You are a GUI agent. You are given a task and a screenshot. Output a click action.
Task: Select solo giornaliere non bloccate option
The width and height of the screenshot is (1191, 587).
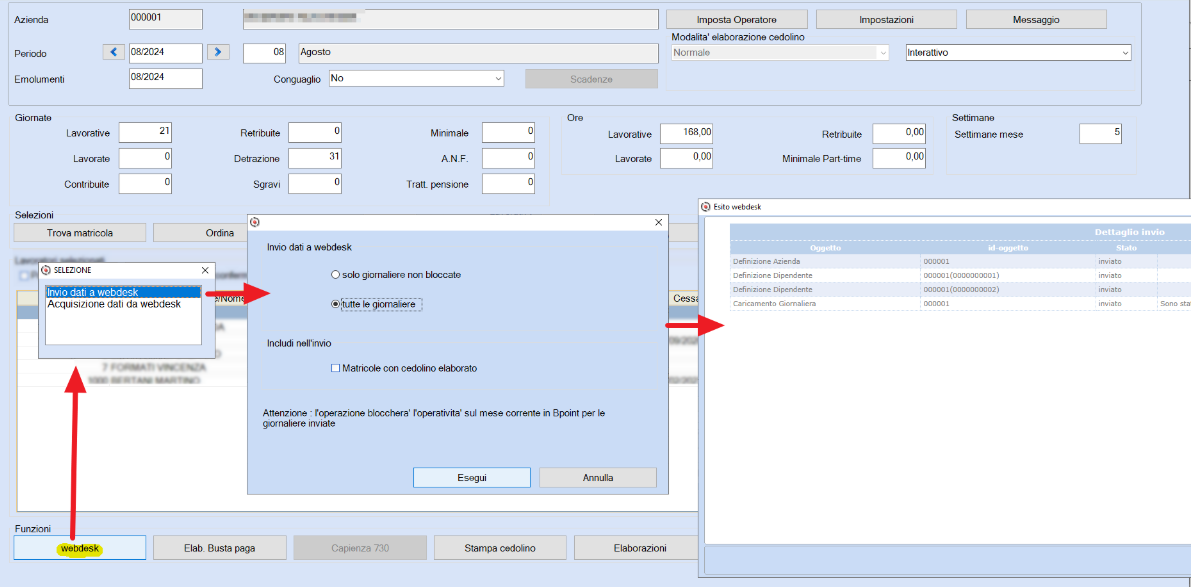396,274
